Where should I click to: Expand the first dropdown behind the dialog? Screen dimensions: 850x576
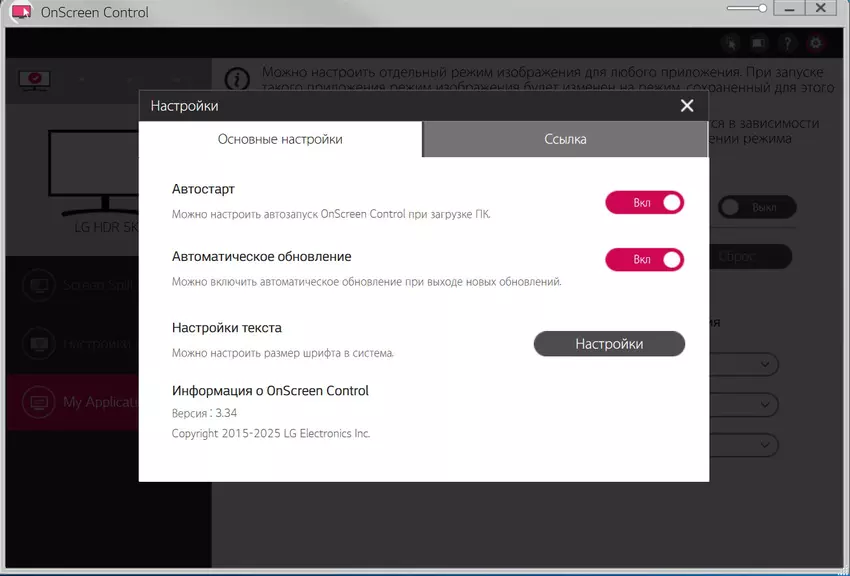766,364
